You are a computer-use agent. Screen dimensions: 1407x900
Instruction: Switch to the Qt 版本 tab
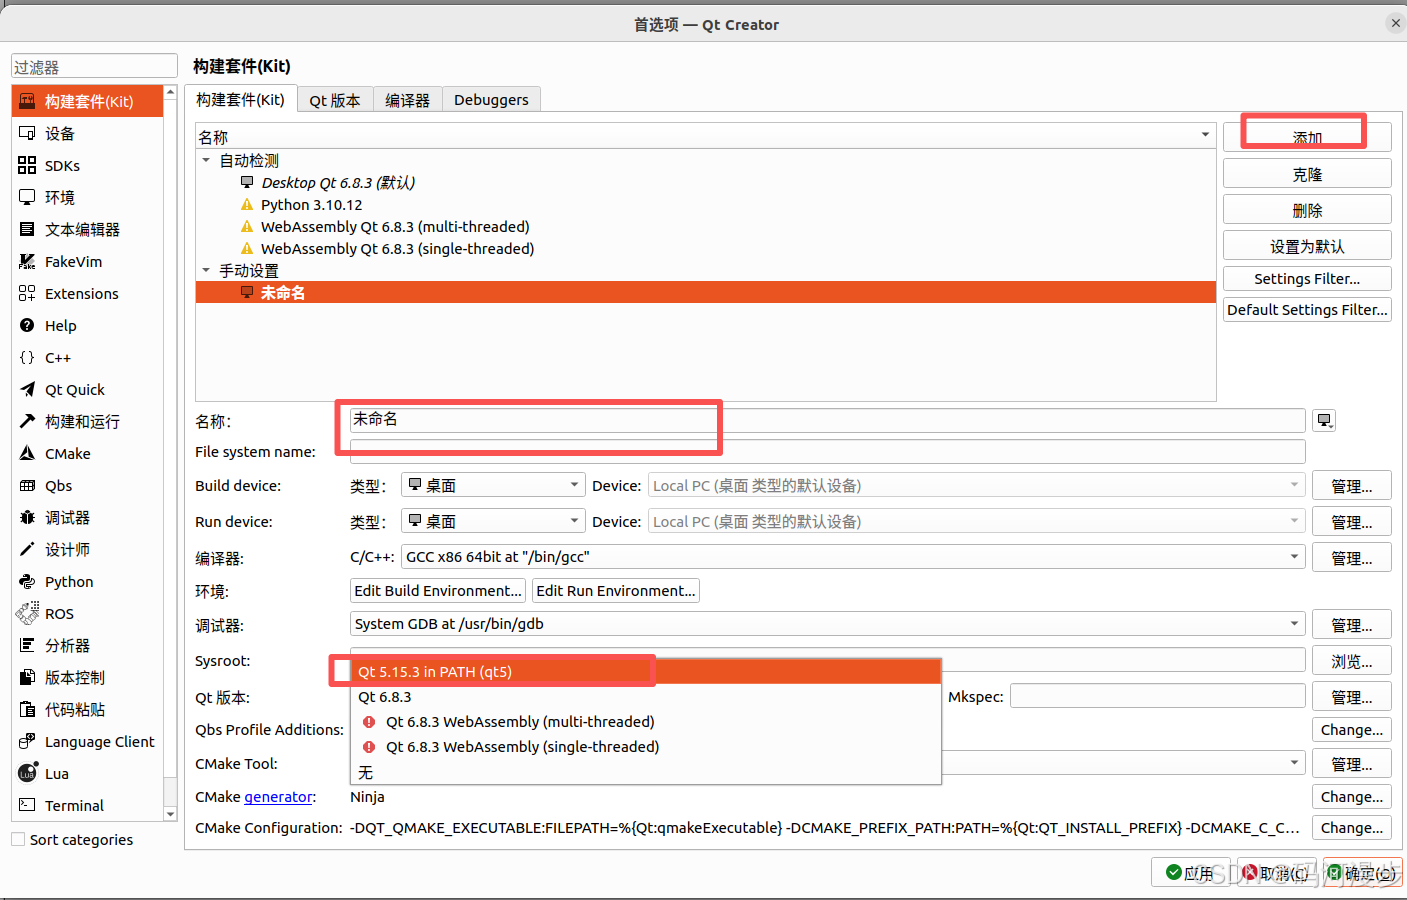click(335, 100)
